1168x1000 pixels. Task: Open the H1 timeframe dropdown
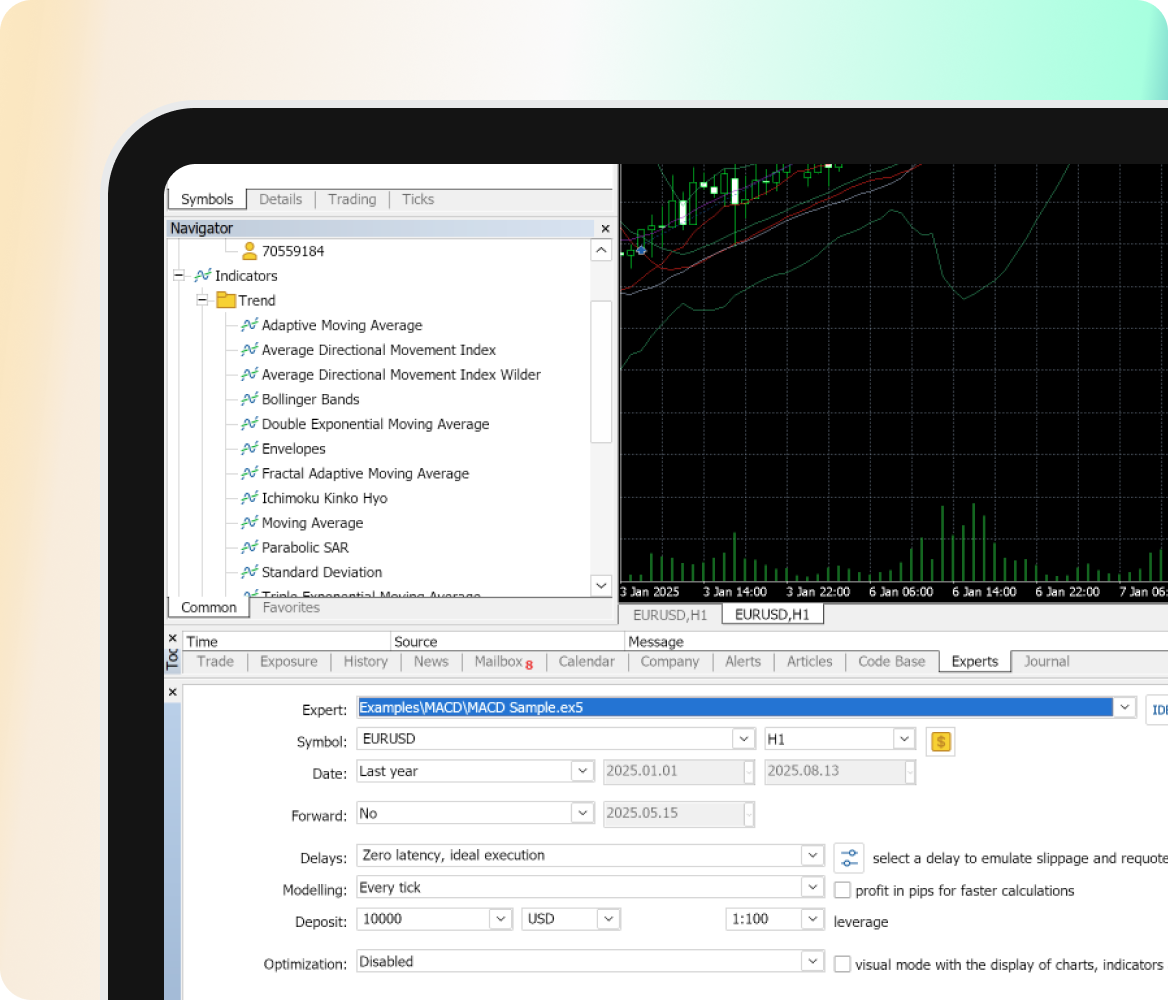point(904,740)
